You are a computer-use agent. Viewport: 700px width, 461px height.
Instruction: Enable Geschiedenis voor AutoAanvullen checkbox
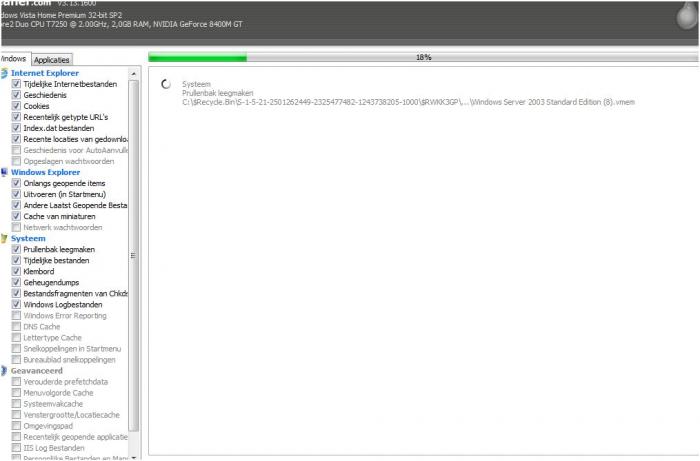pos(17,150)
